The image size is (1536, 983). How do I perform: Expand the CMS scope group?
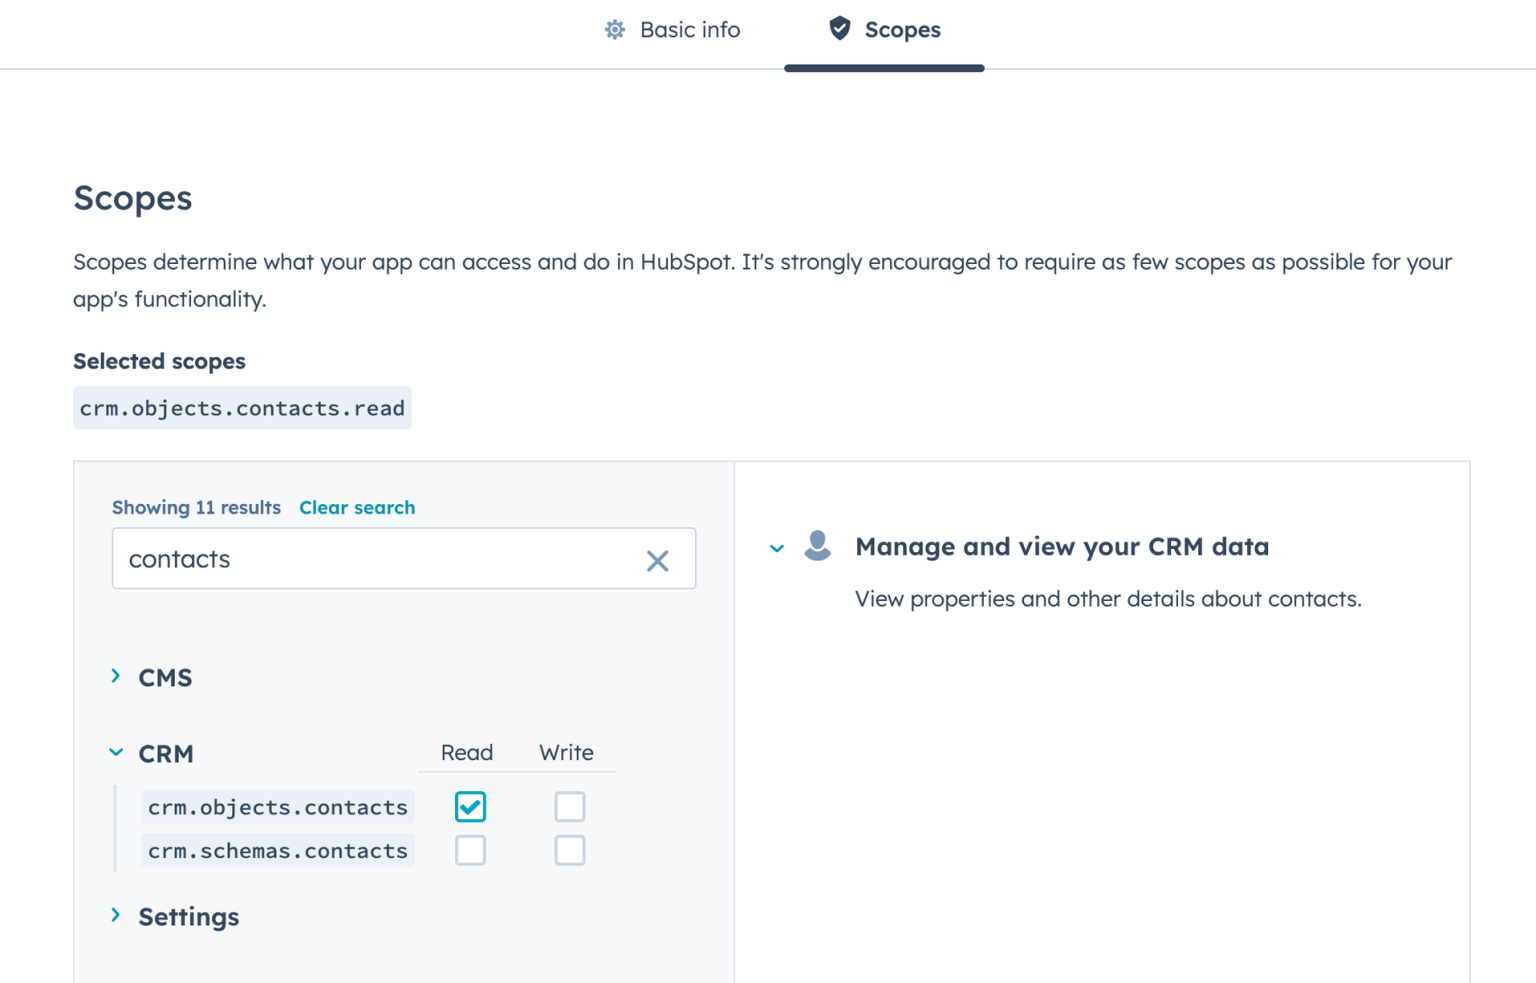coord(116,677)
